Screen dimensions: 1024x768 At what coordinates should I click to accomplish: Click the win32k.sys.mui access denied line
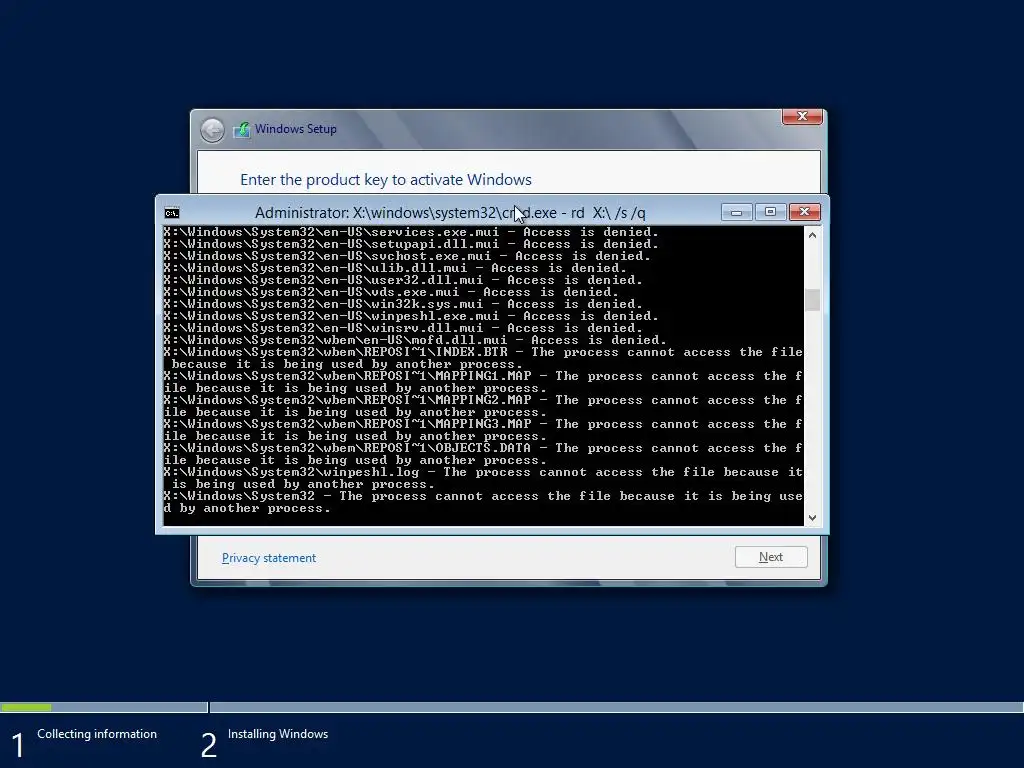403,304
